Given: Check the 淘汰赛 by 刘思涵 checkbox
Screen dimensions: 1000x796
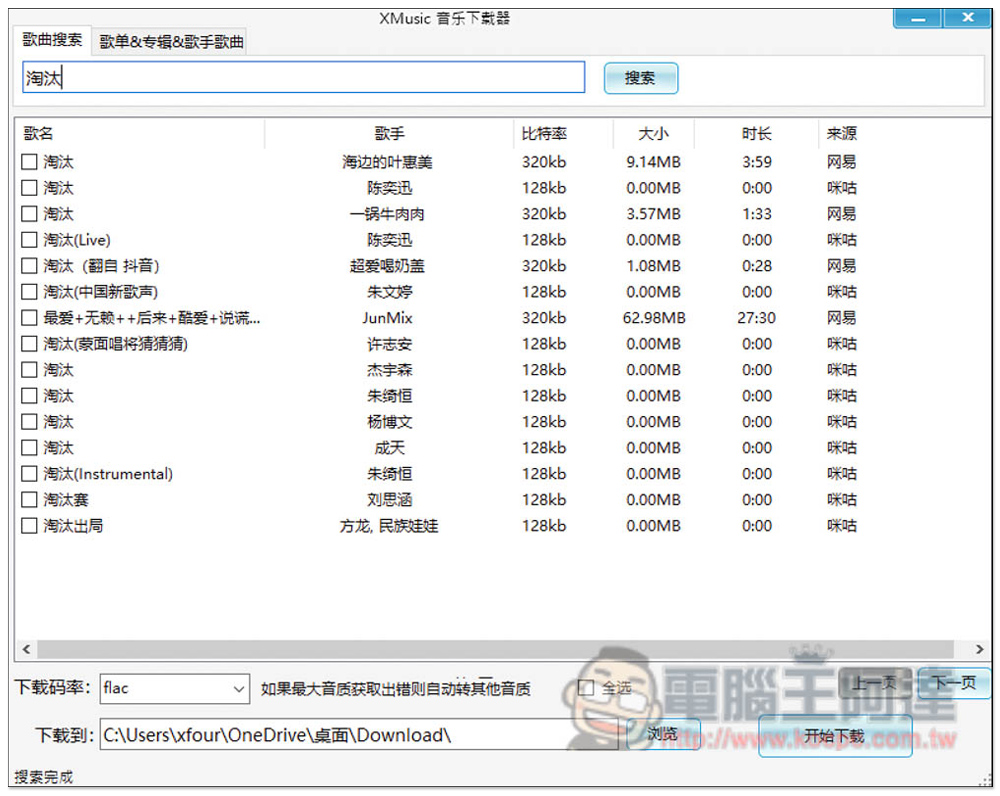Looking at the screenshot, I should (x=29, y=500).
